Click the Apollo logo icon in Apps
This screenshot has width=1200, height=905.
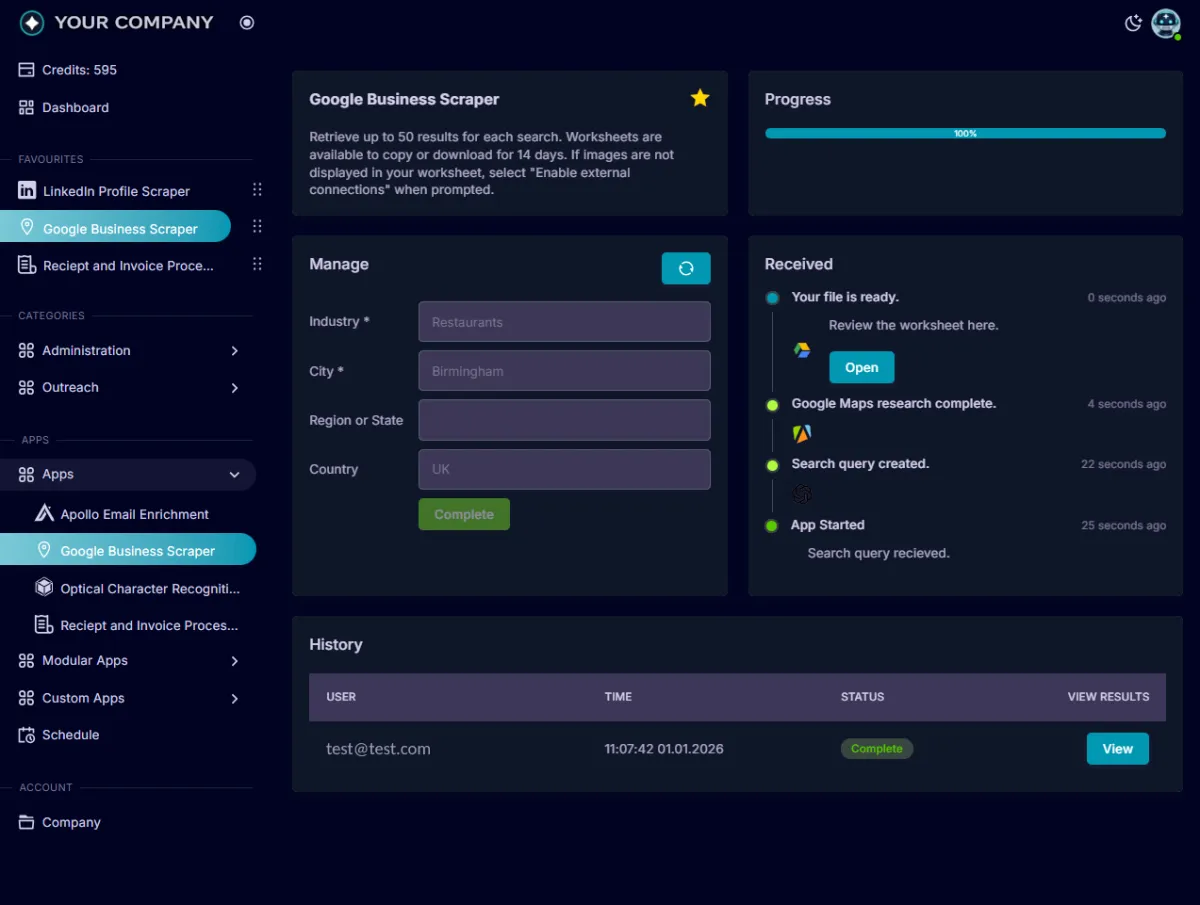tap(44, 513)
